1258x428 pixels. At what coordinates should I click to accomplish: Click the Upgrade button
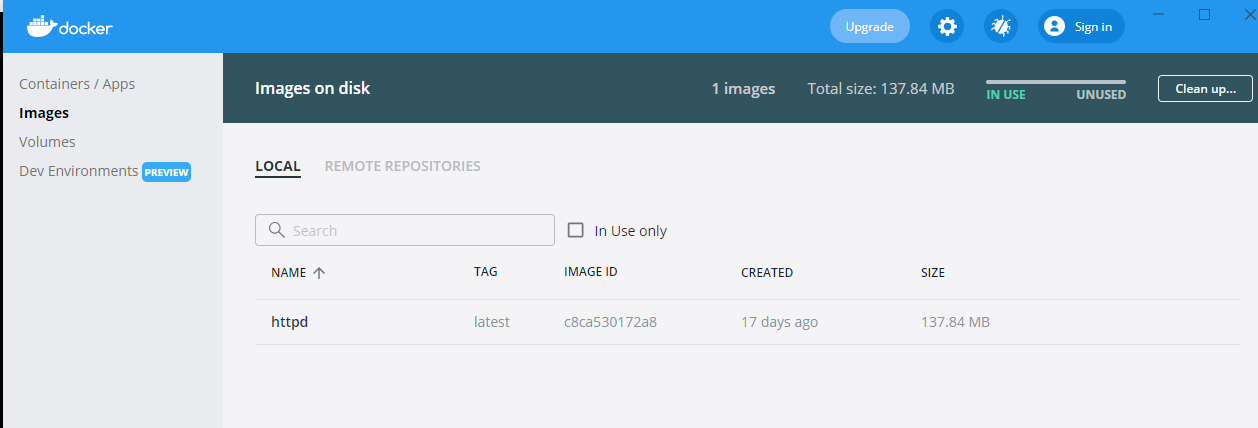coord(870,27)
